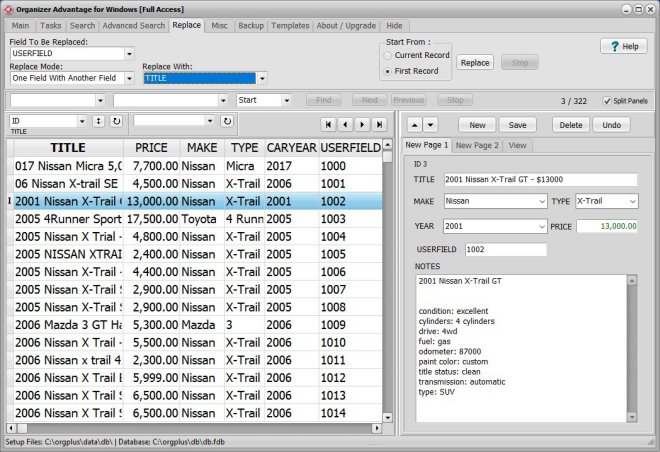The height and width of the screenshot is (452, 660).
Task: Click the New record button
Action: point(477,125)
